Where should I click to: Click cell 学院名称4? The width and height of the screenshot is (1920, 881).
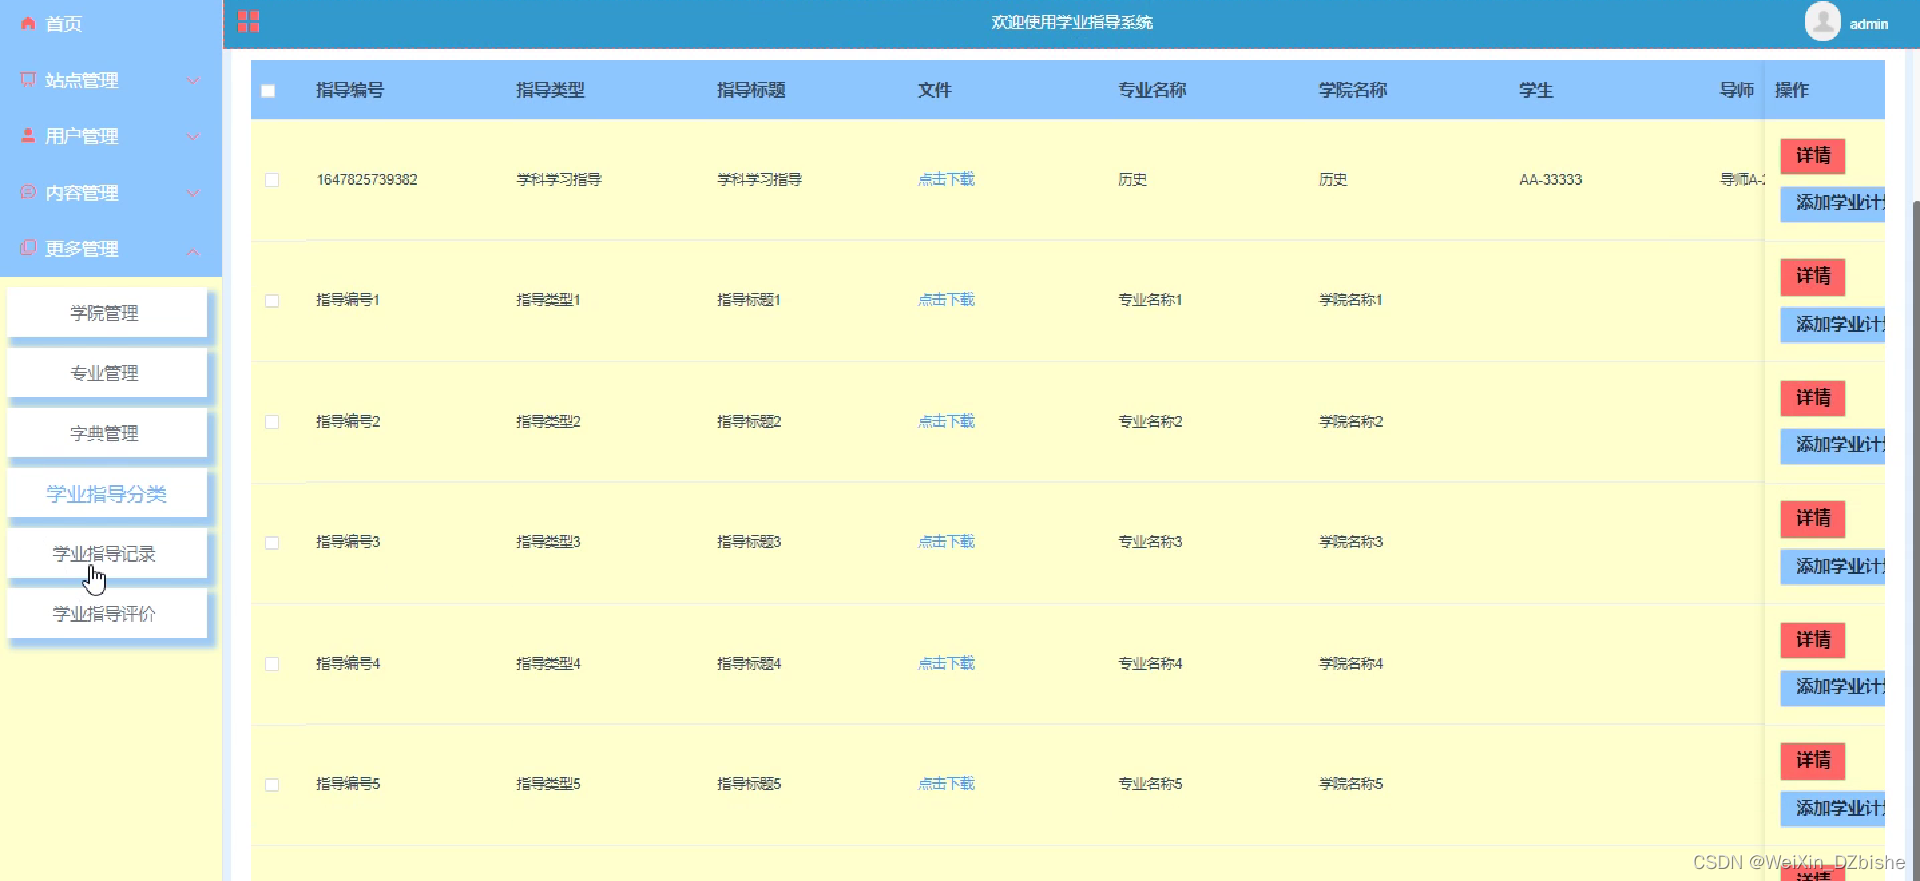click(1351, 663)
